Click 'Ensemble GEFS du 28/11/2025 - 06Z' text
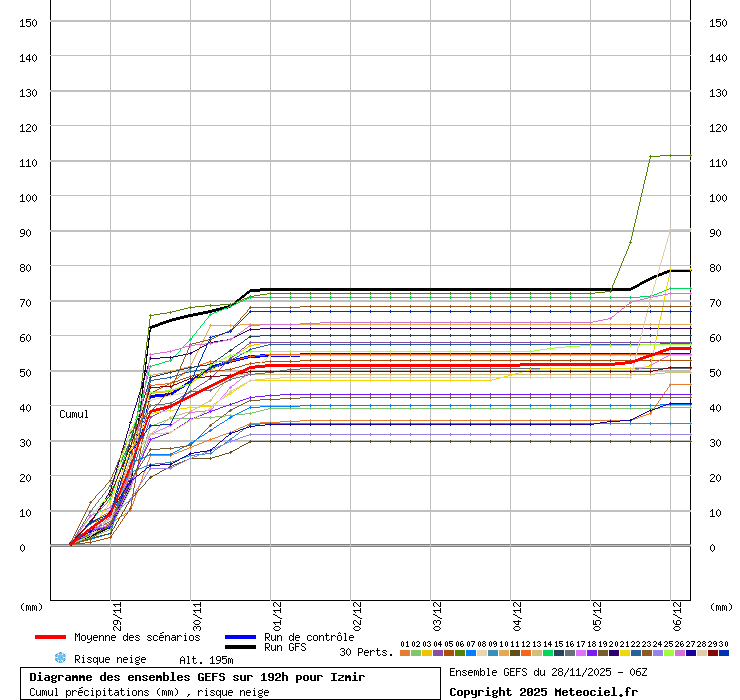This screenshot has width=740, height=700. pyautogui.click(x=548, y=672)
